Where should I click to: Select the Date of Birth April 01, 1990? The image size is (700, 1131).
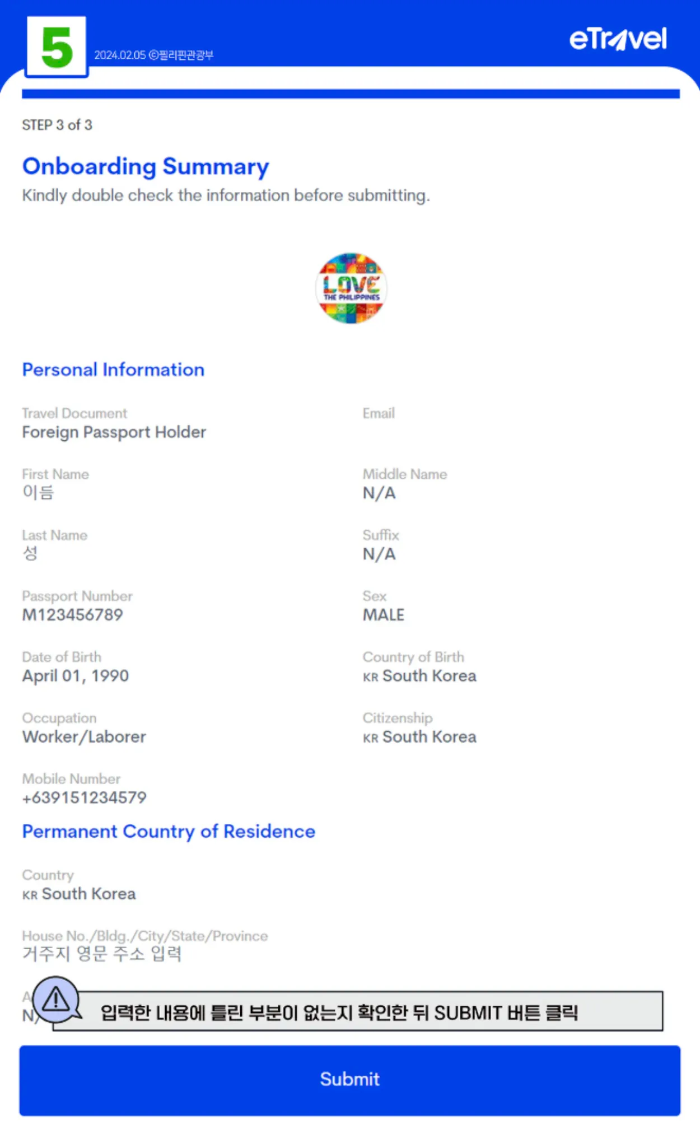75,676
